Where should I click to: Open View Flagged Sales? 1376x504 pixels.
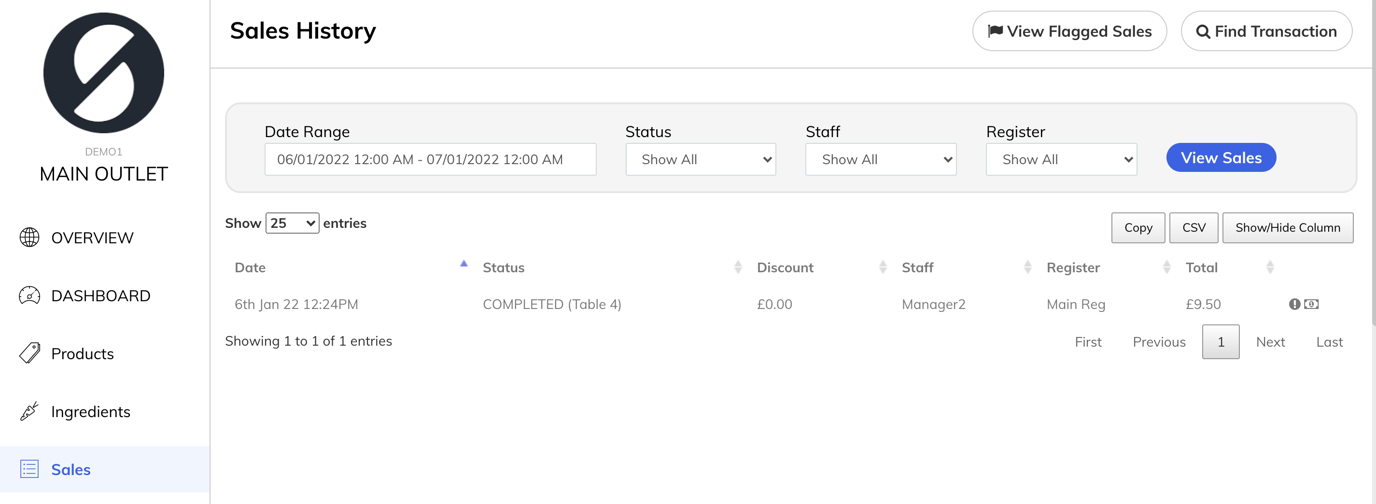click(x=1069, y=31)
